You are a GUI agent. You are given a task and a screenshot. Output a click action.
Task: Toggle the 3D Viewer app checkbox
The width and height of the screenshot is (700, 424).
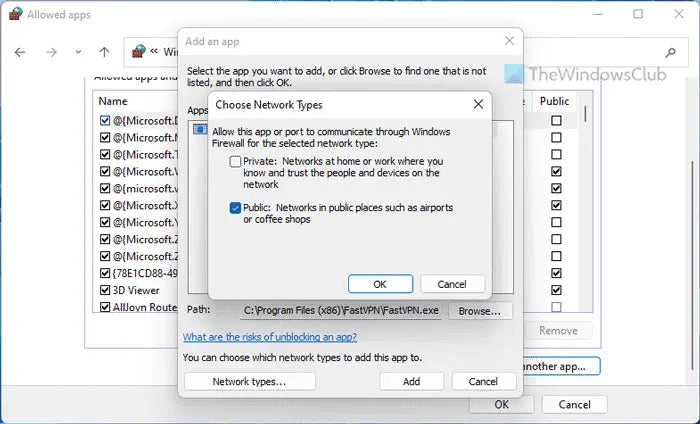click(x=105, y=290)
